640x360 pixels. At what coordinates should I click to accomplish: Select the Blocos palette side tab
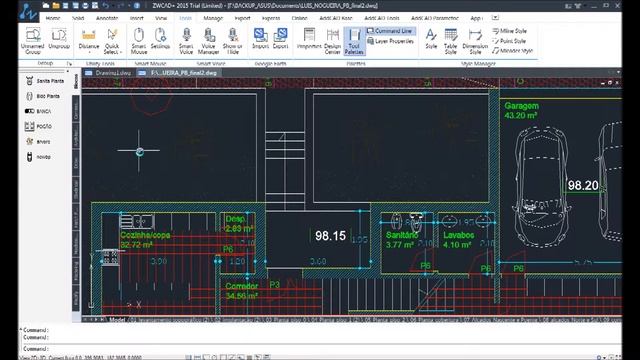click(76, 81)
